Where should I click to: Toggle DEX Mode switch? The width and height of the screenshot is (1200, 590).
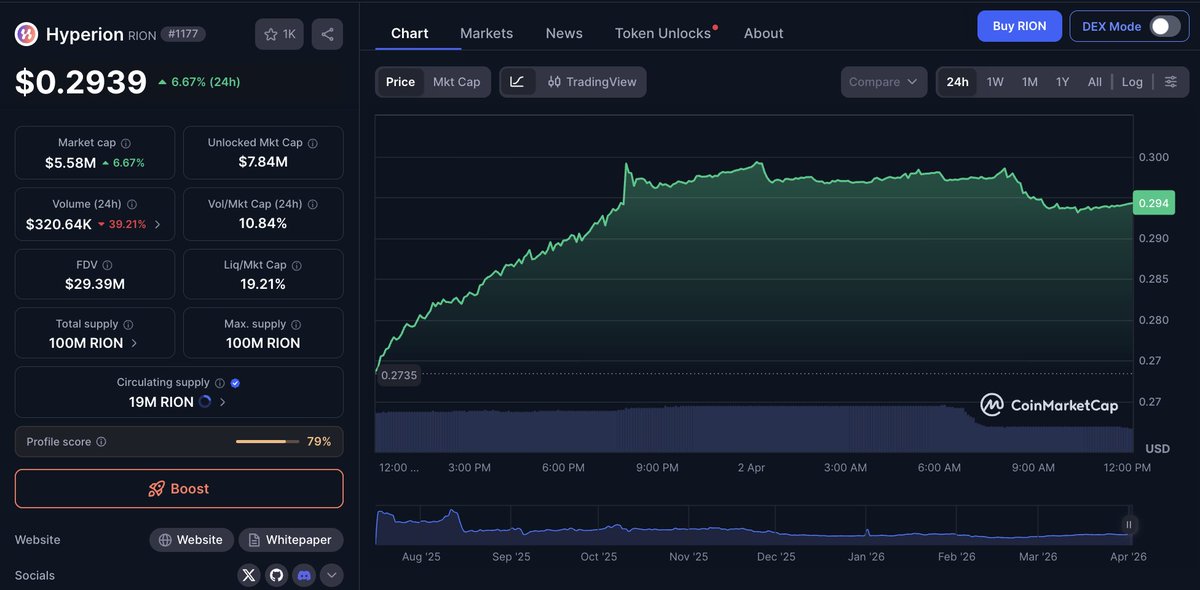pyautogui.click(x=1165, y=26)
